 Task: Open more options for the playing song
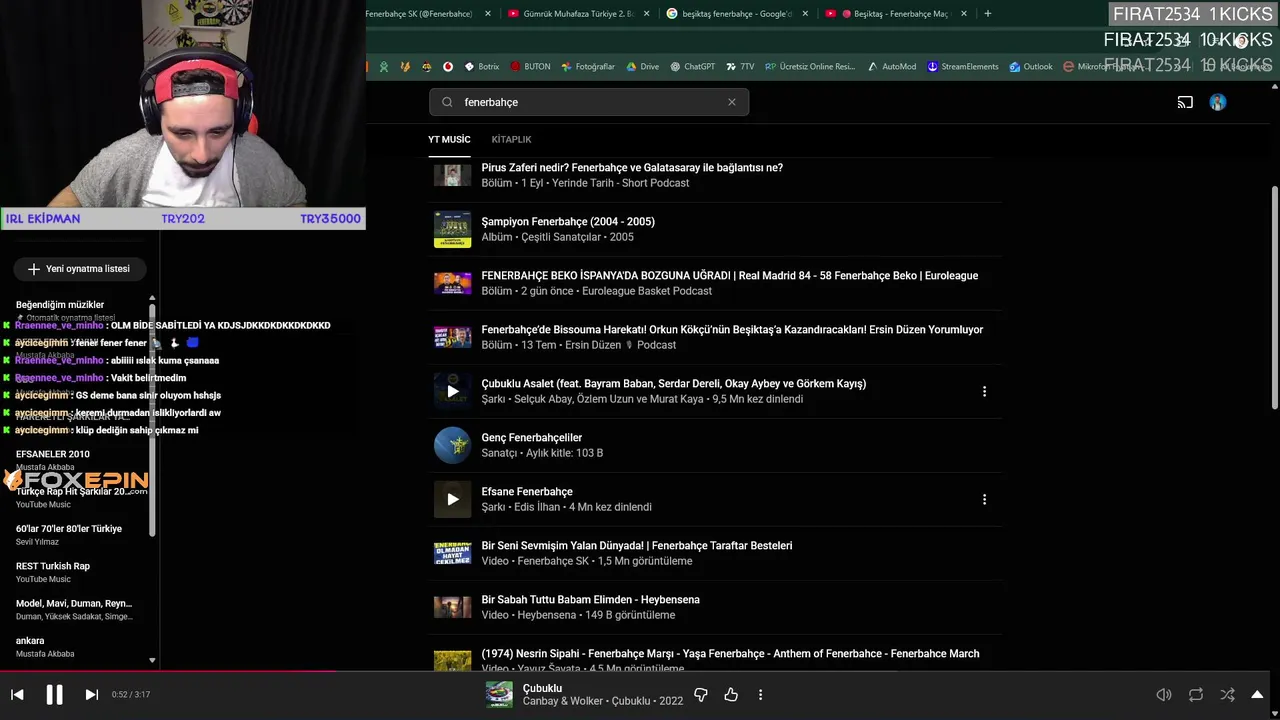coord(760,695)
